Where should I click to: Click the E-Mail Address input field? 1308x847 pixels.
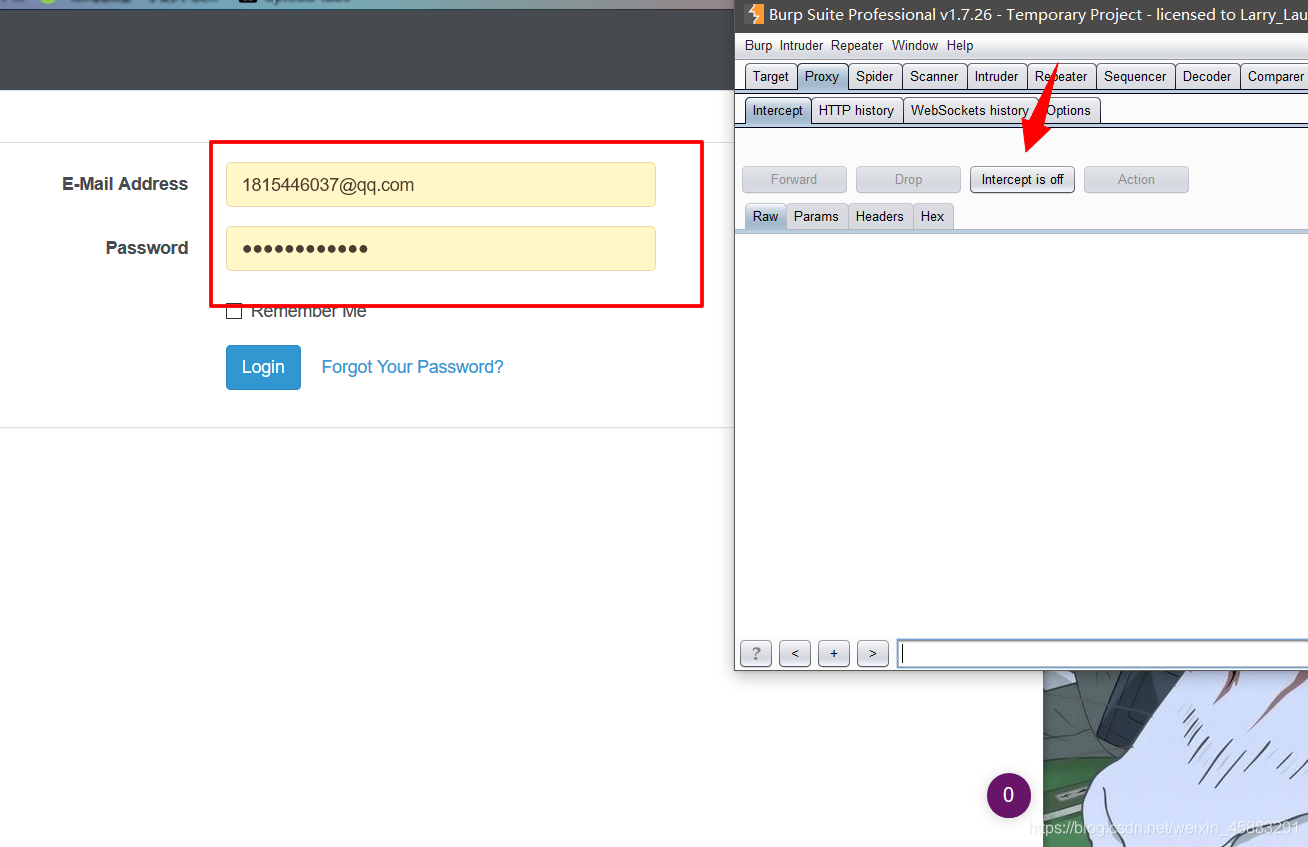pyautogui.click(x=441, y=185)
